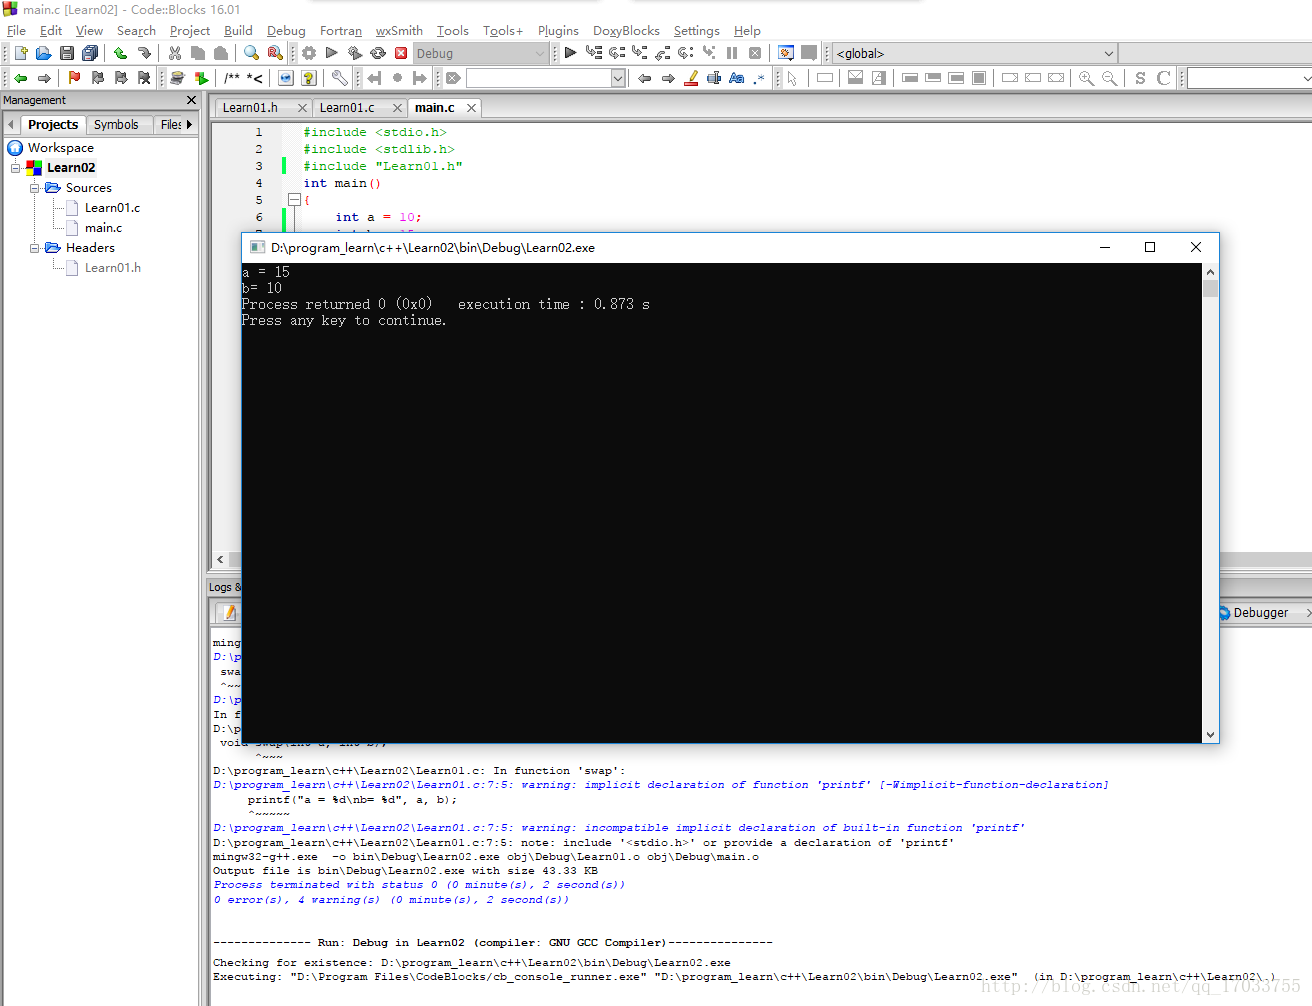Open the Debugger log tab

point(1259,613)
